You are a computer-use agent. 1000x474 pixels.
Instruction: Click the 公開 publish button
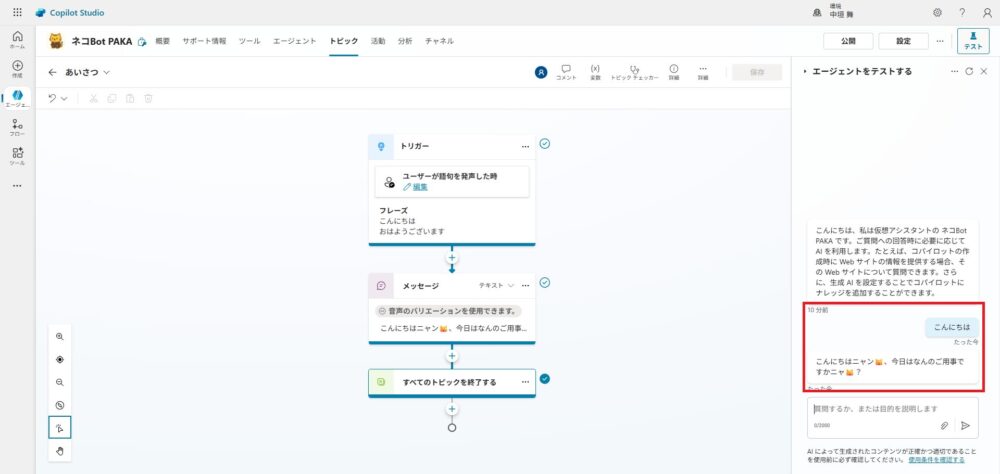pos(848,41)
